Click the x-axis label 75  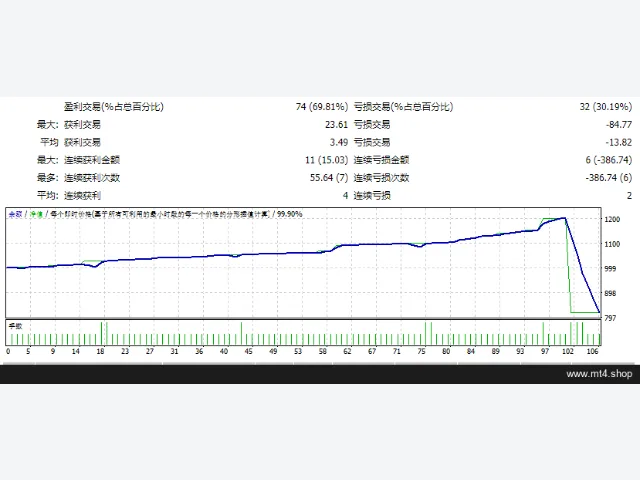click(x=422, y=351)
